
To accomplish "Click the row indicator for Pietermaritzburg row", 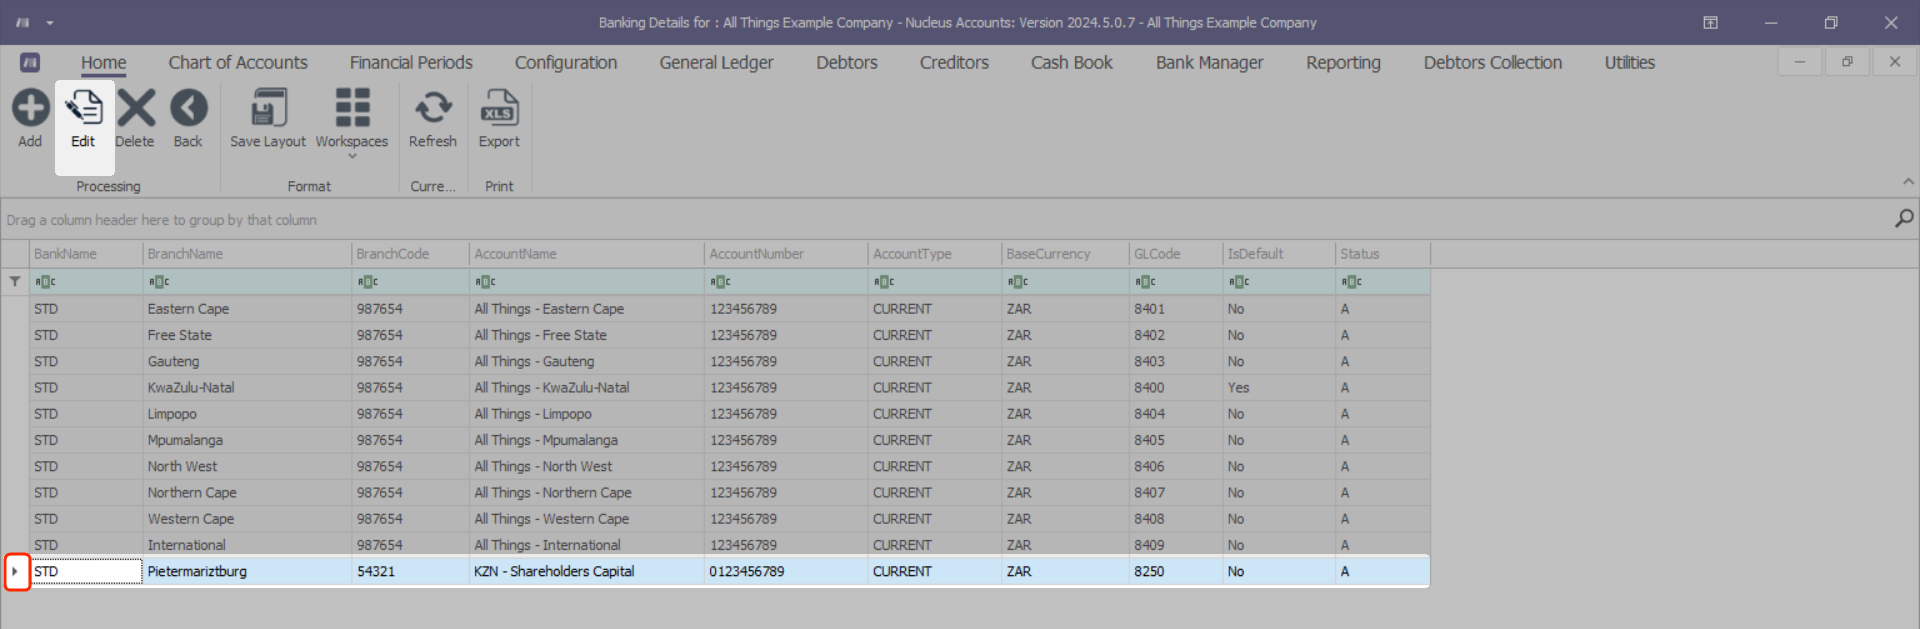I will click(15, 572).
